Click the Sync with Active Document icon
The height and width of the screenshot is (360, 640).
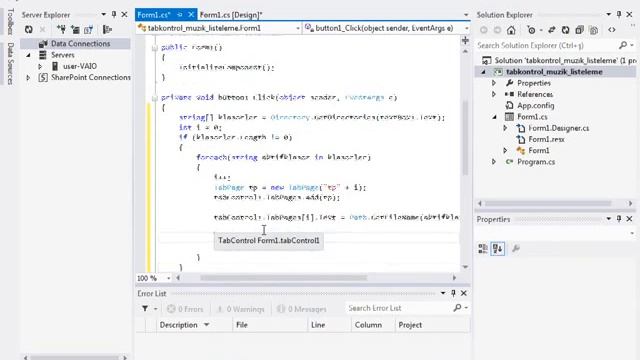(x=551, y=30)
